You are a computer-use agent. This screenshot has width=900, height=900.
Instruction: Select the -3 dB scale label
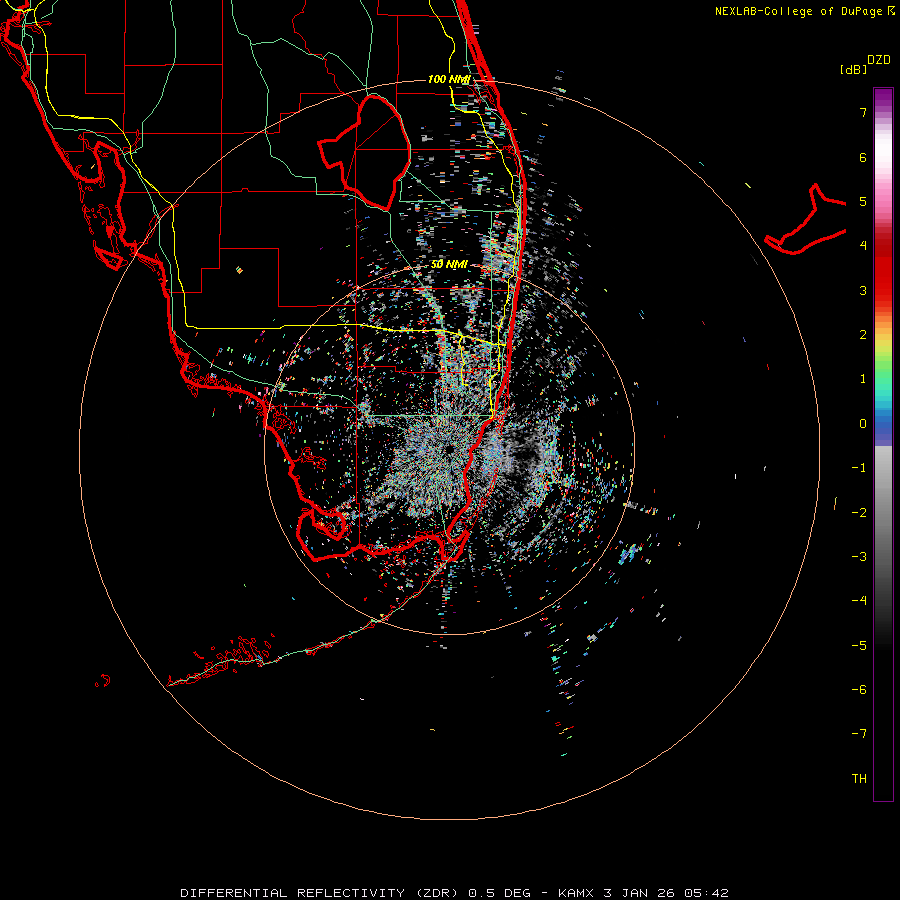pos(859,557)
